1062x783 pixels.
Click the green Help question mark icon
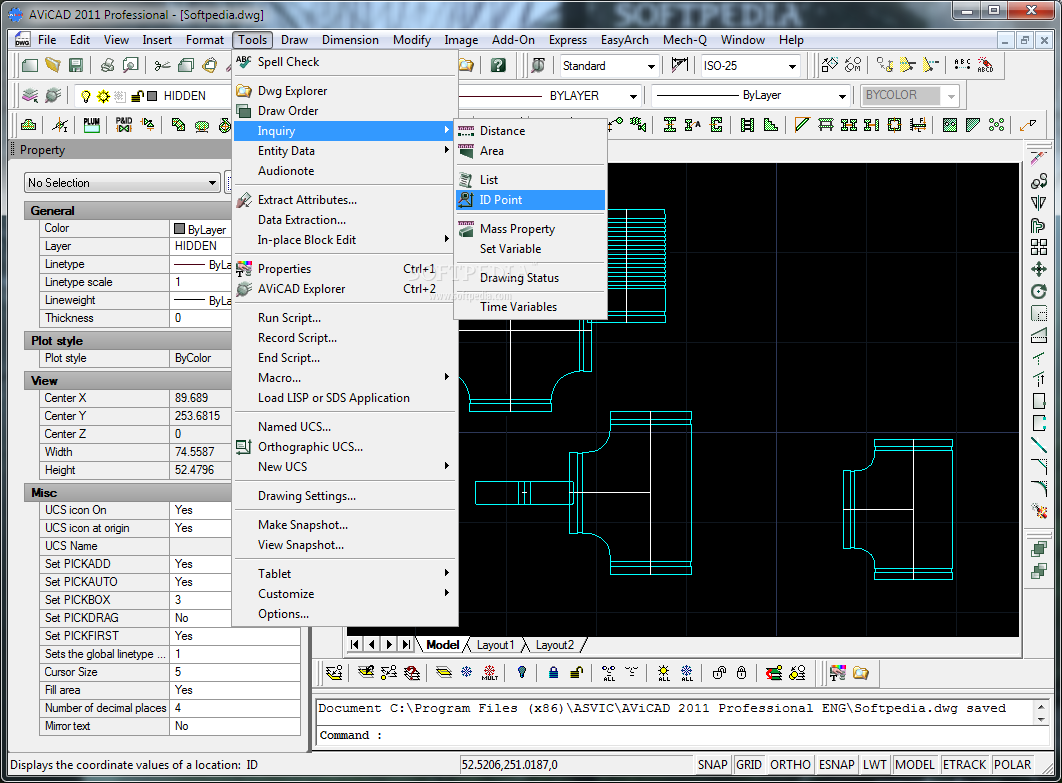click(x=498, y=65)
